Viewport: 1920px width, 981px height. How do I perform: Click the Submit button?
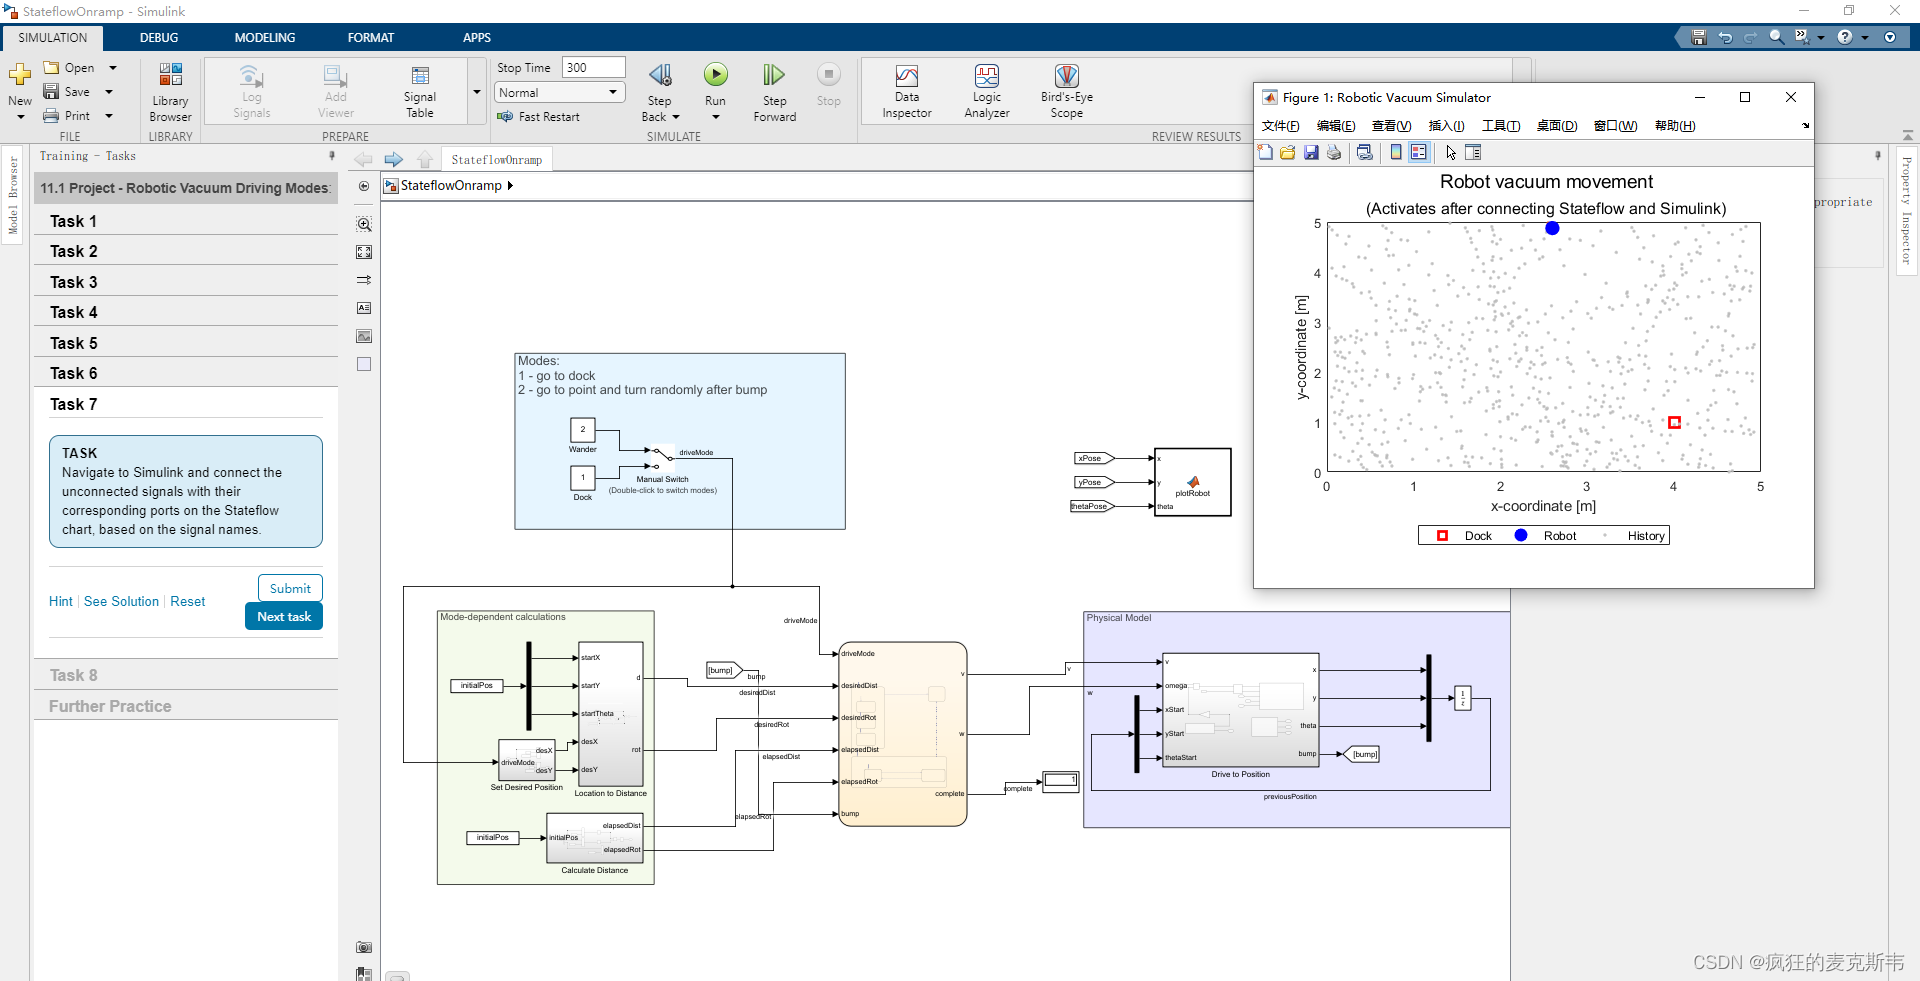pos(290,589)
